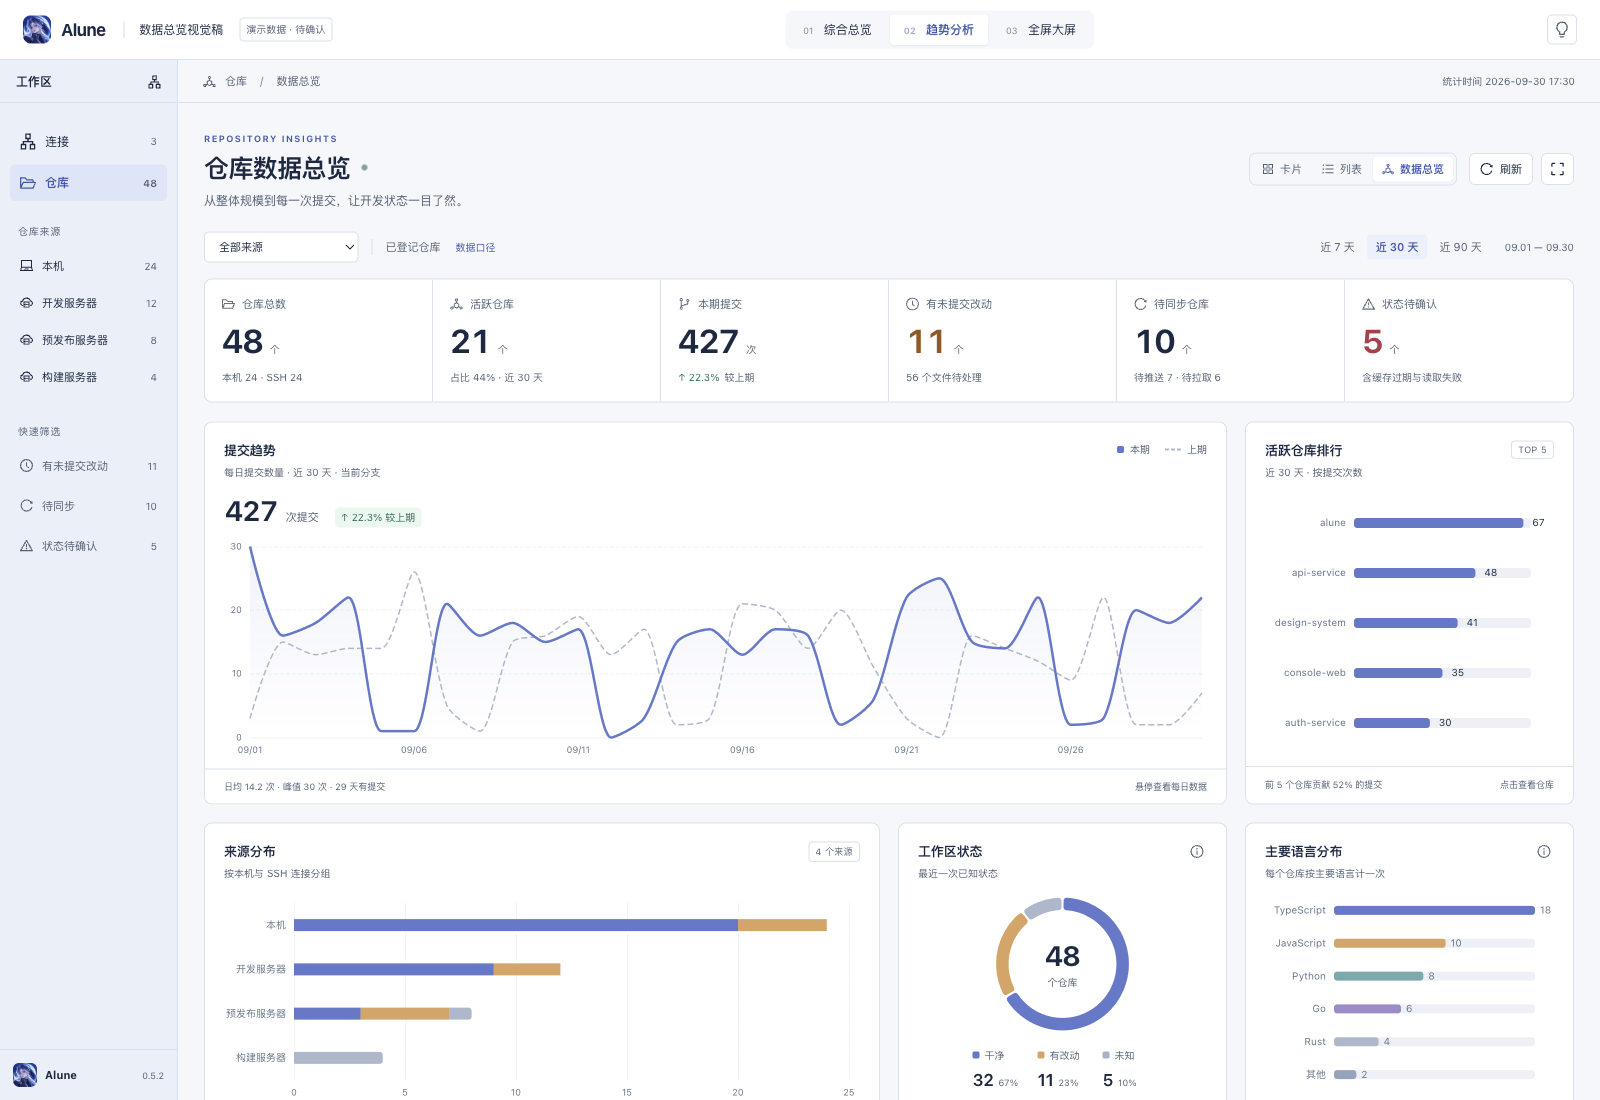Viewport: 1600px width, 1100px height.
Task: Click the TOP 5 badge
Action: pyautogui.click(x=1532, y=450)
